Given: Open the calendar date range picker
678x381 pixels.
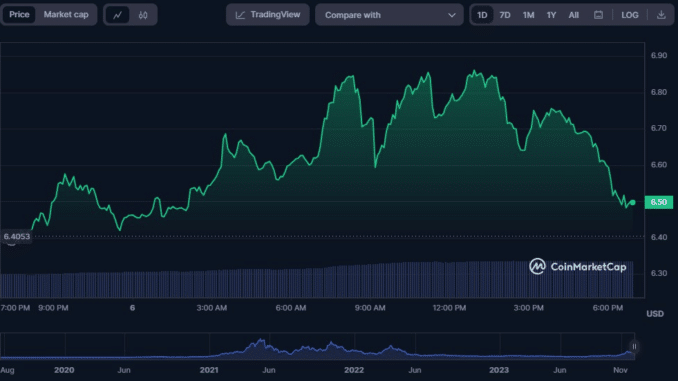Looking at the screenshot, I should 598,15.
